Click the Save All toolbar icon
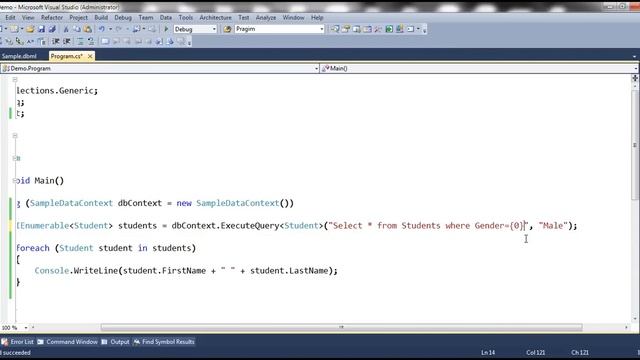Screen dimensions: 640x360 (x=52, y=29)
